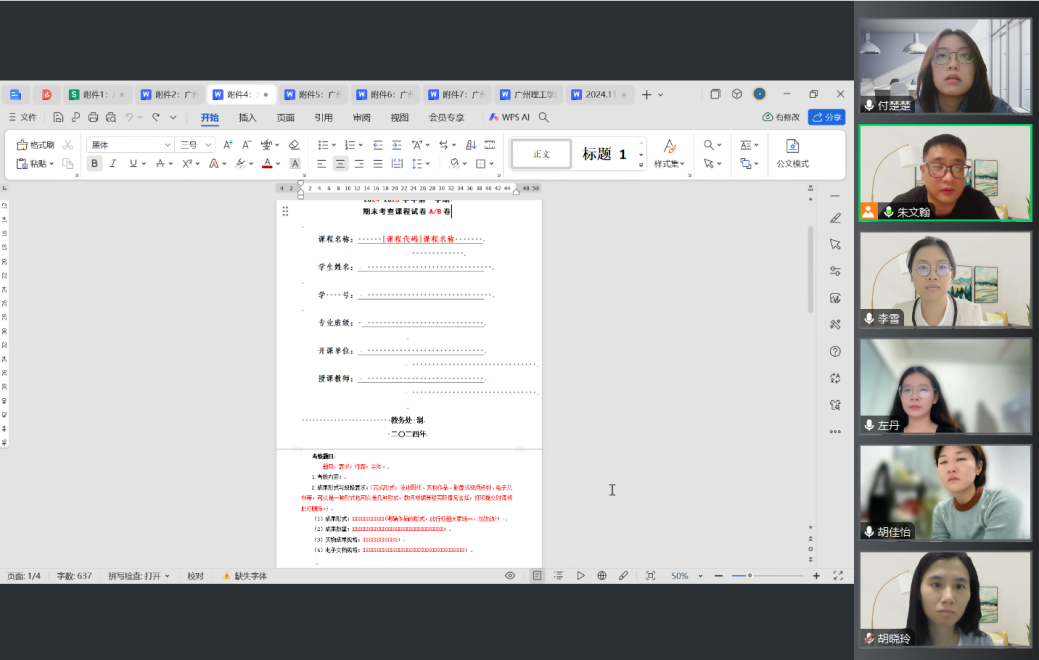
Task: Click the center align paragraph icon
Action: (x=341, y=164)
